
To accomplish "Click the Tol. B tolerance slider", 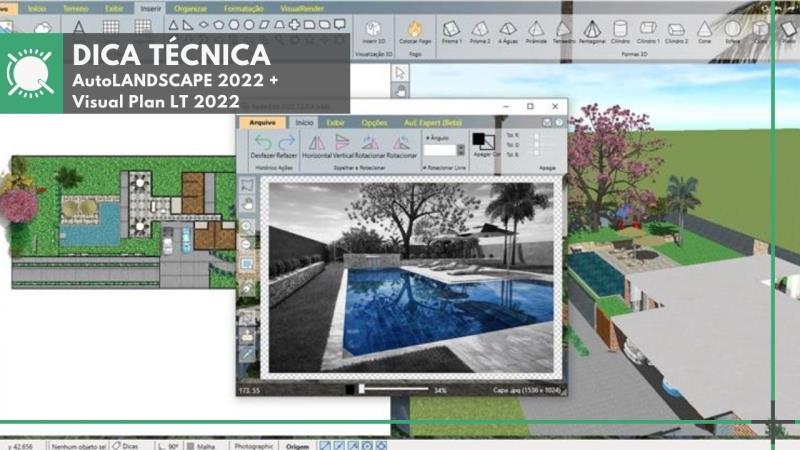I will point(537,154).
